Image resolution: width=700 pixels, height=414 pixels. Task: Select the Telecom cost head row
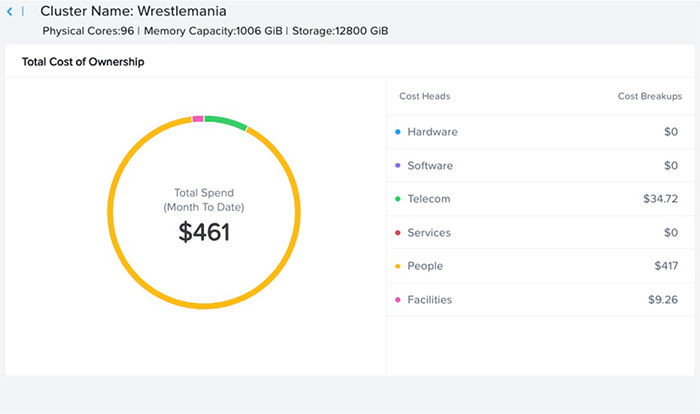pos(541,199)
